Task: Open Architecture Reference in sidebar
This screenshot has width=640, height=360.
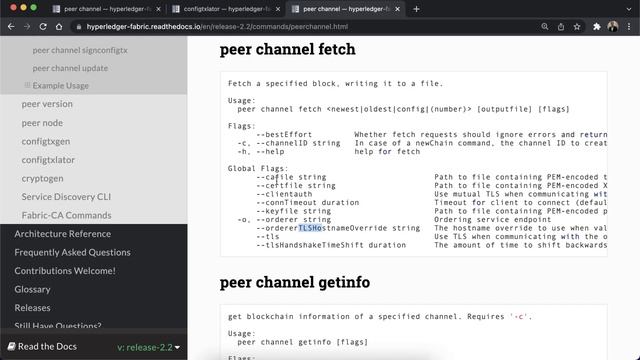Action: 62,234
